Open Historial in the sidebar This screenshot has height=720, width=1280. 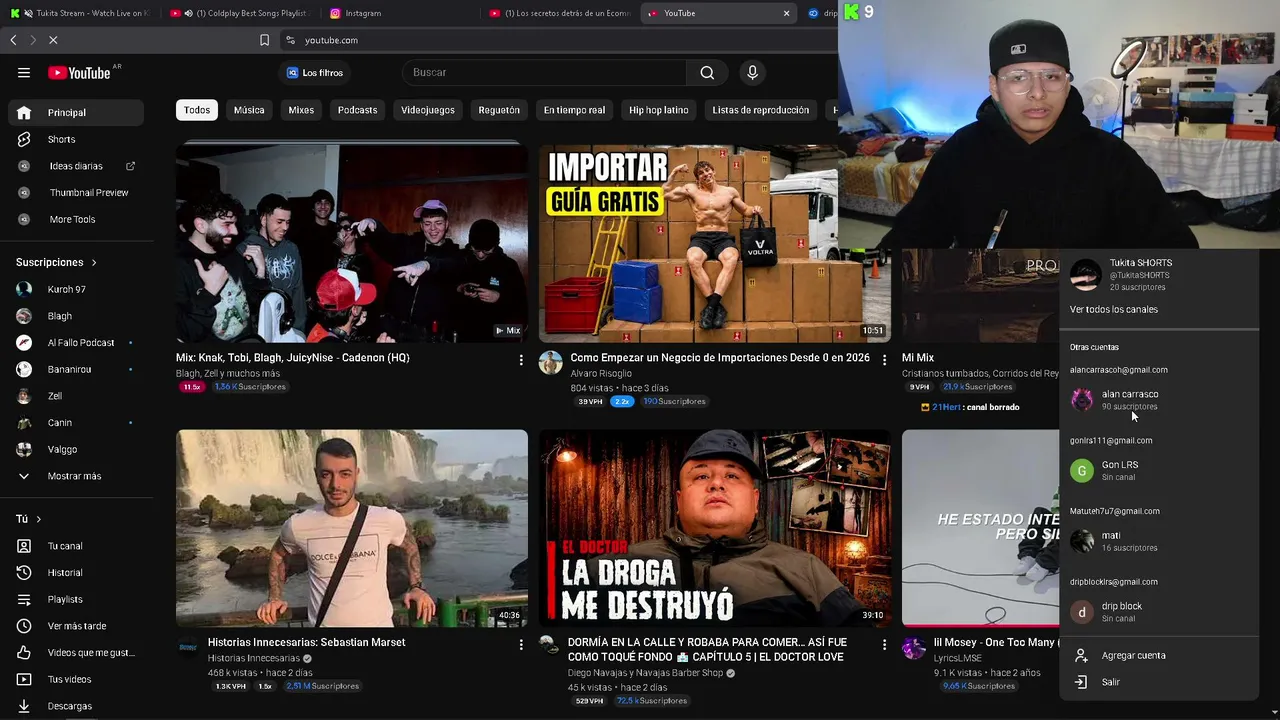[76, 573]
